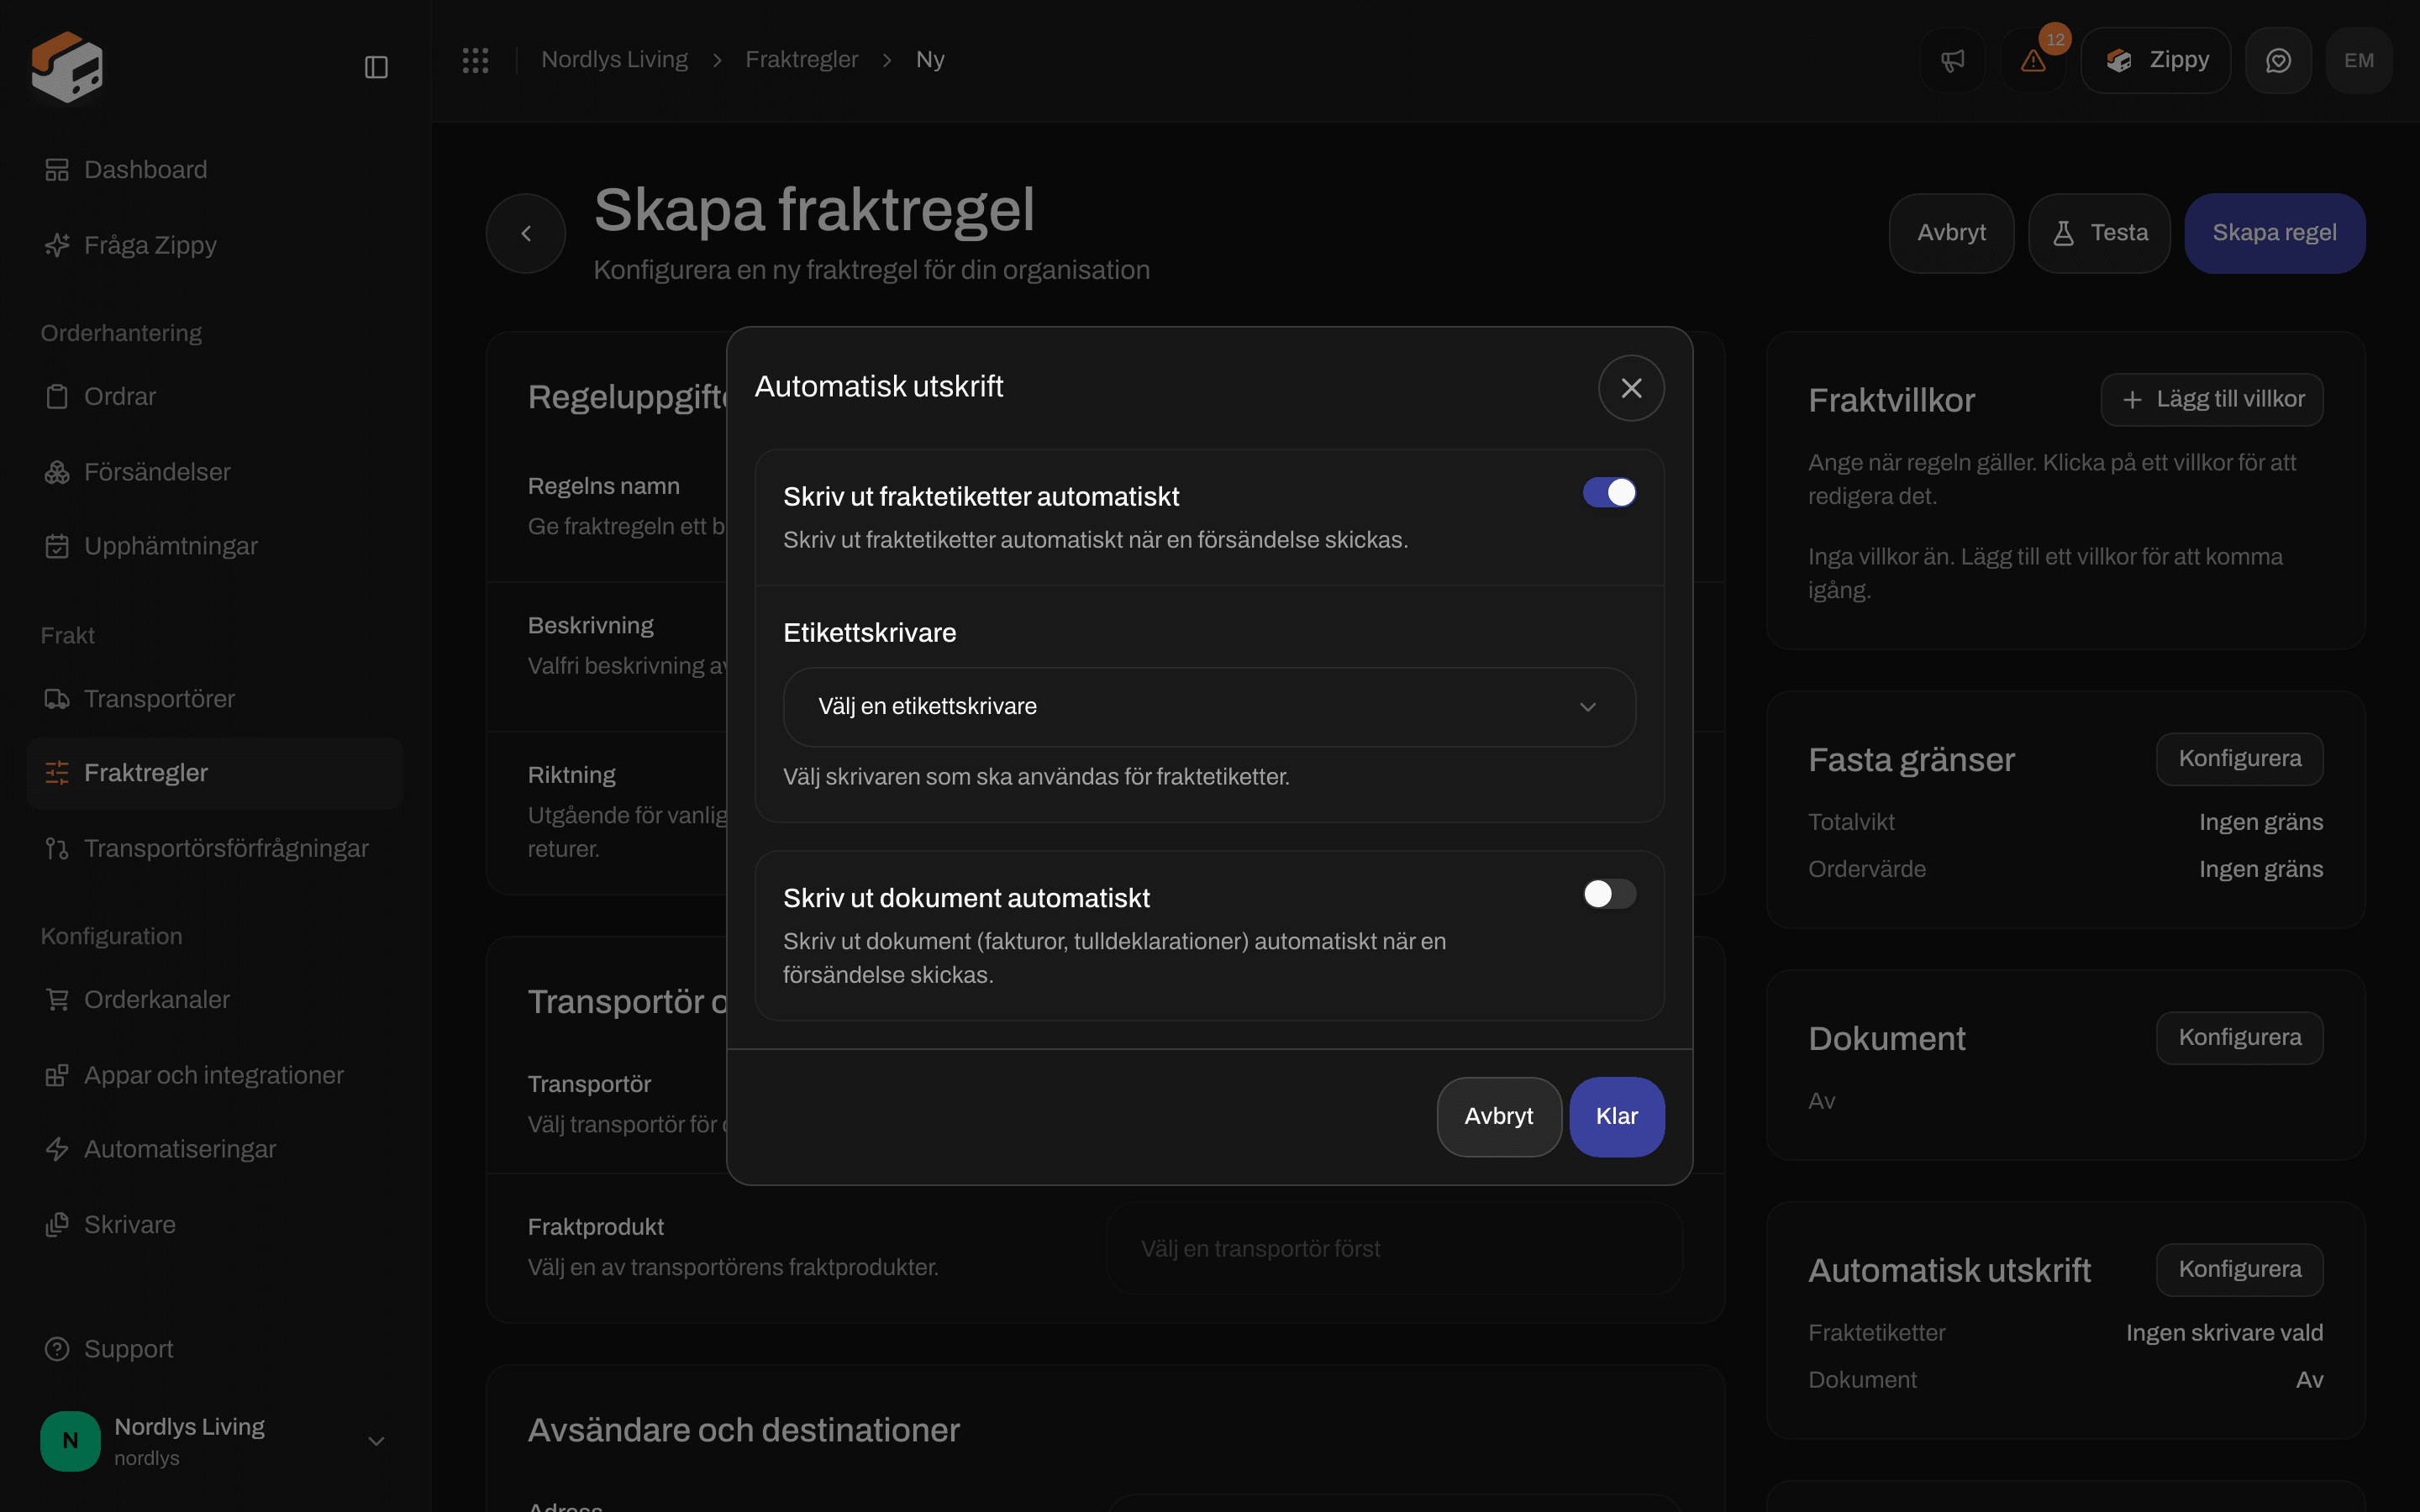This screenshot has width=2420, height=1512.
Task: Click the Ingen skrivare vald value
Action: pyautogui.click(x=2224, y=1333)
